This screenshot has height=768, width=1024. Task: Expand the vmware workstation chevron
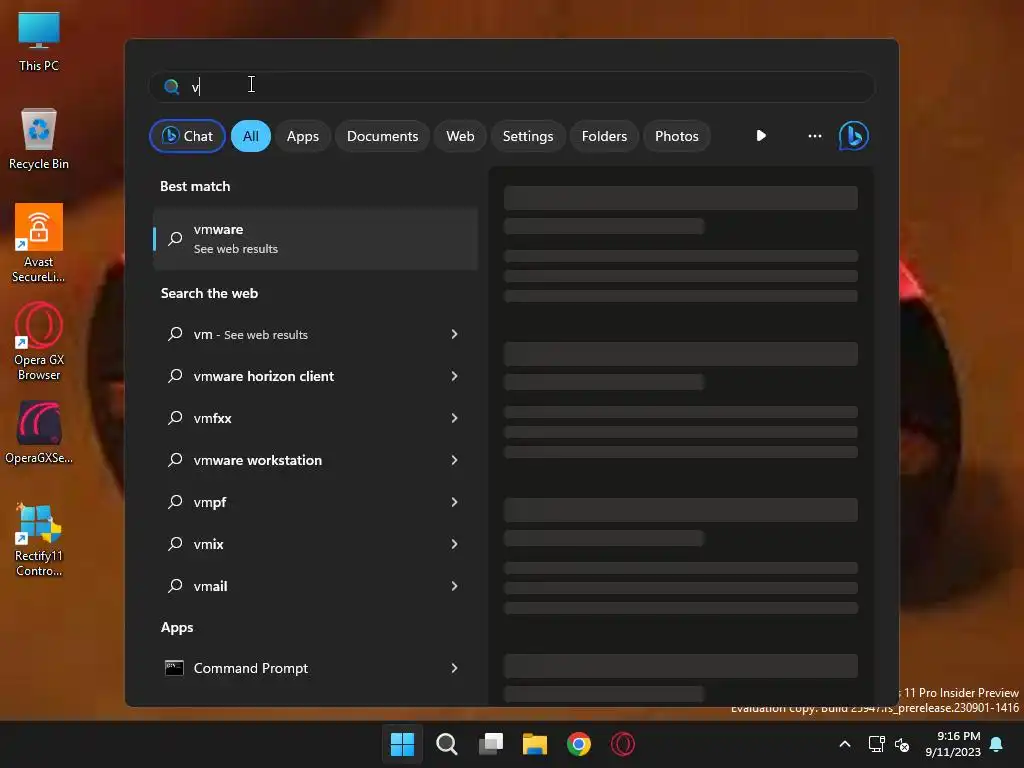(x=454, y=460)
